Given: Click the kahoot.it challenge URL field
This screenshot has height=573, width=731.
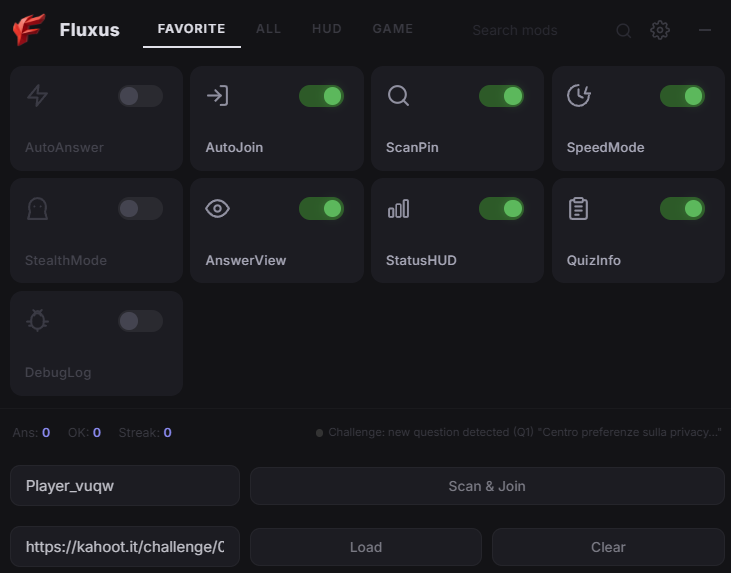Looking at the screenshot, I should click(125, 546).
